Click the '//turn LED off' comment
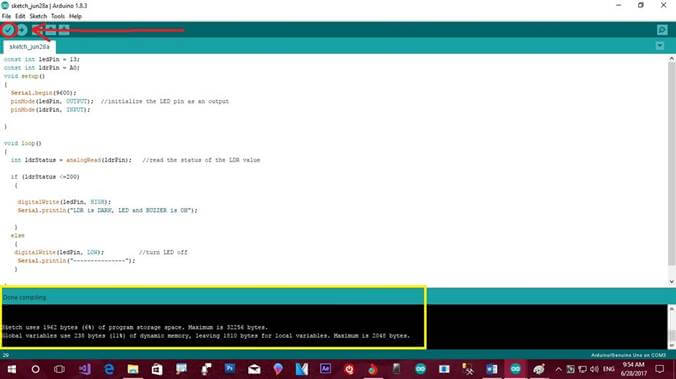 click(x=163, y=252)
